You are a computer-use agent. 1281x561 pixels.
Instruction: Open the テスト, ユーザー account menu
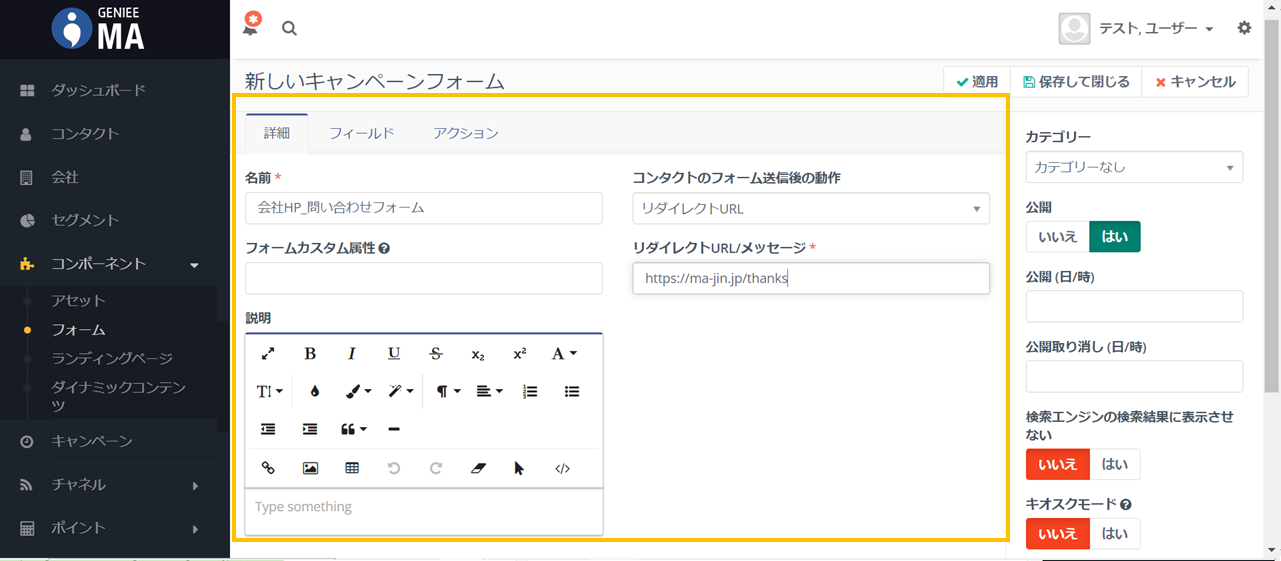click(x=1137, y=29)
